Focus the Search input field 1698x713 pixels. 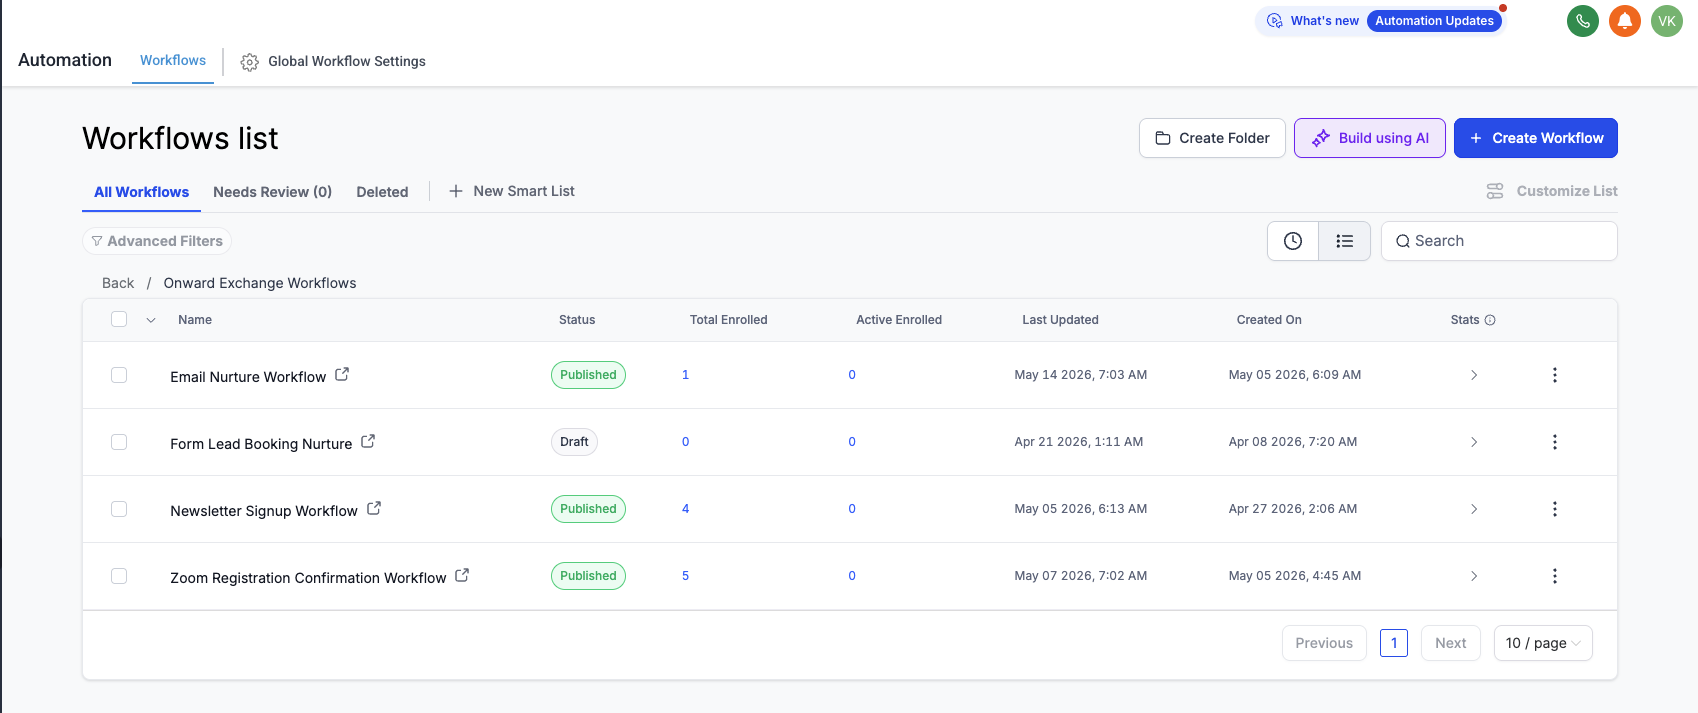click(x=1499, y=241)
